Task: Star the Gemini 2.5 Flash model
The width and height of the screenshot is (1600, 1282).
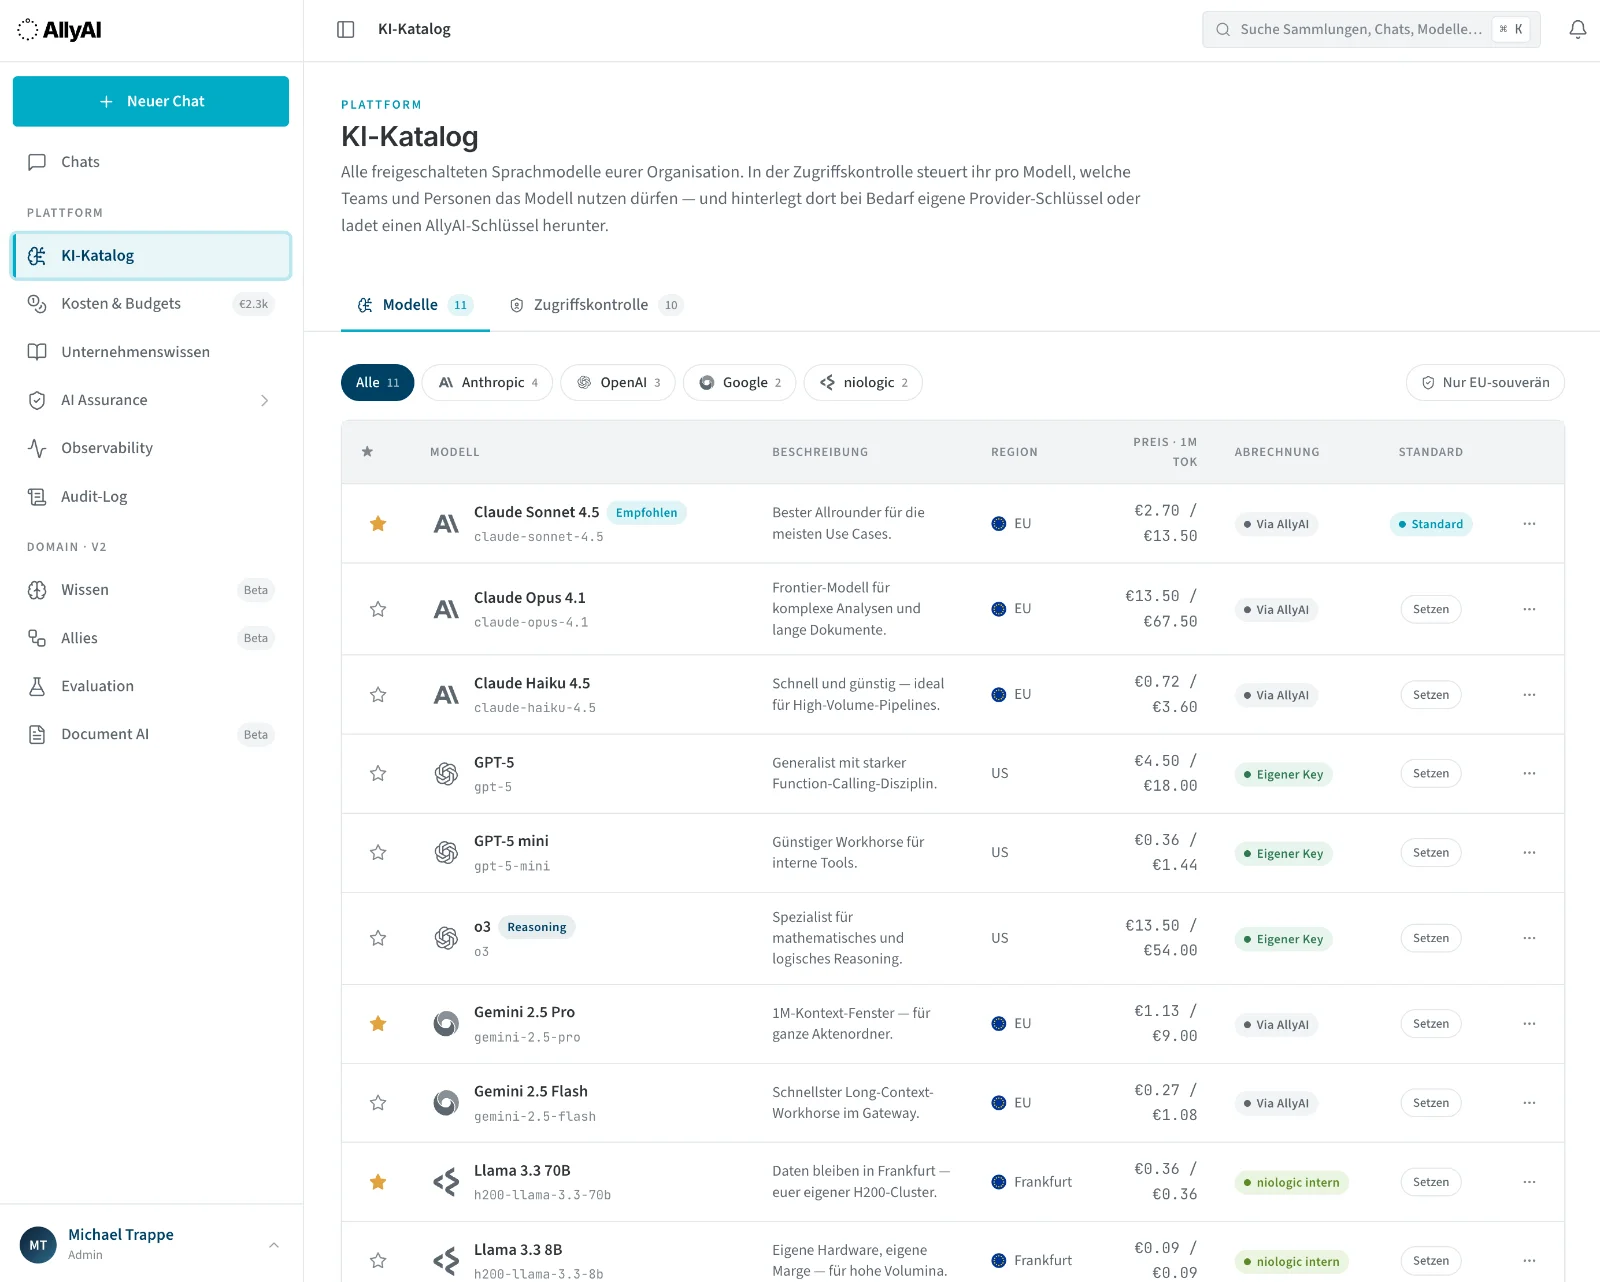Action: click(378, 1103)
